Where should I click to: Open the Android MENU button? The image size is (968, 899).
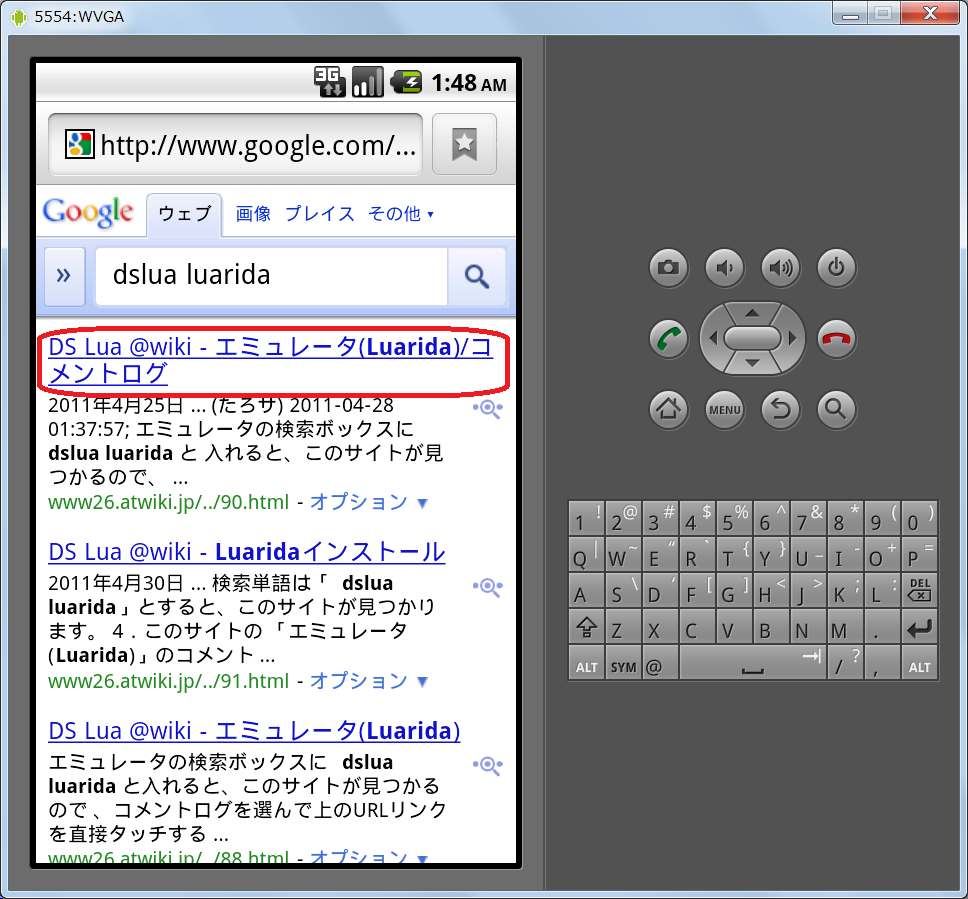coord(724,409)
